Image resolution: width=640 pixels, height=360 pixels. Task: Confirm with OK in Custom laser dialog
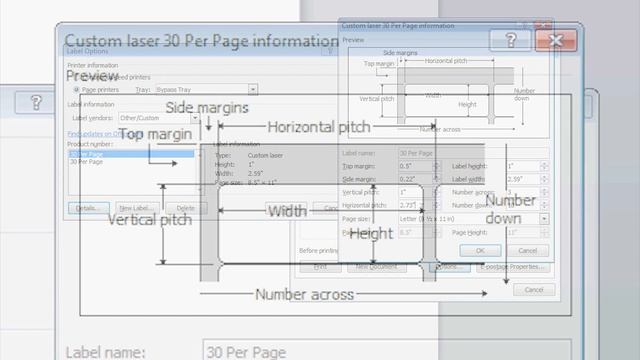[x=480, y=251]
